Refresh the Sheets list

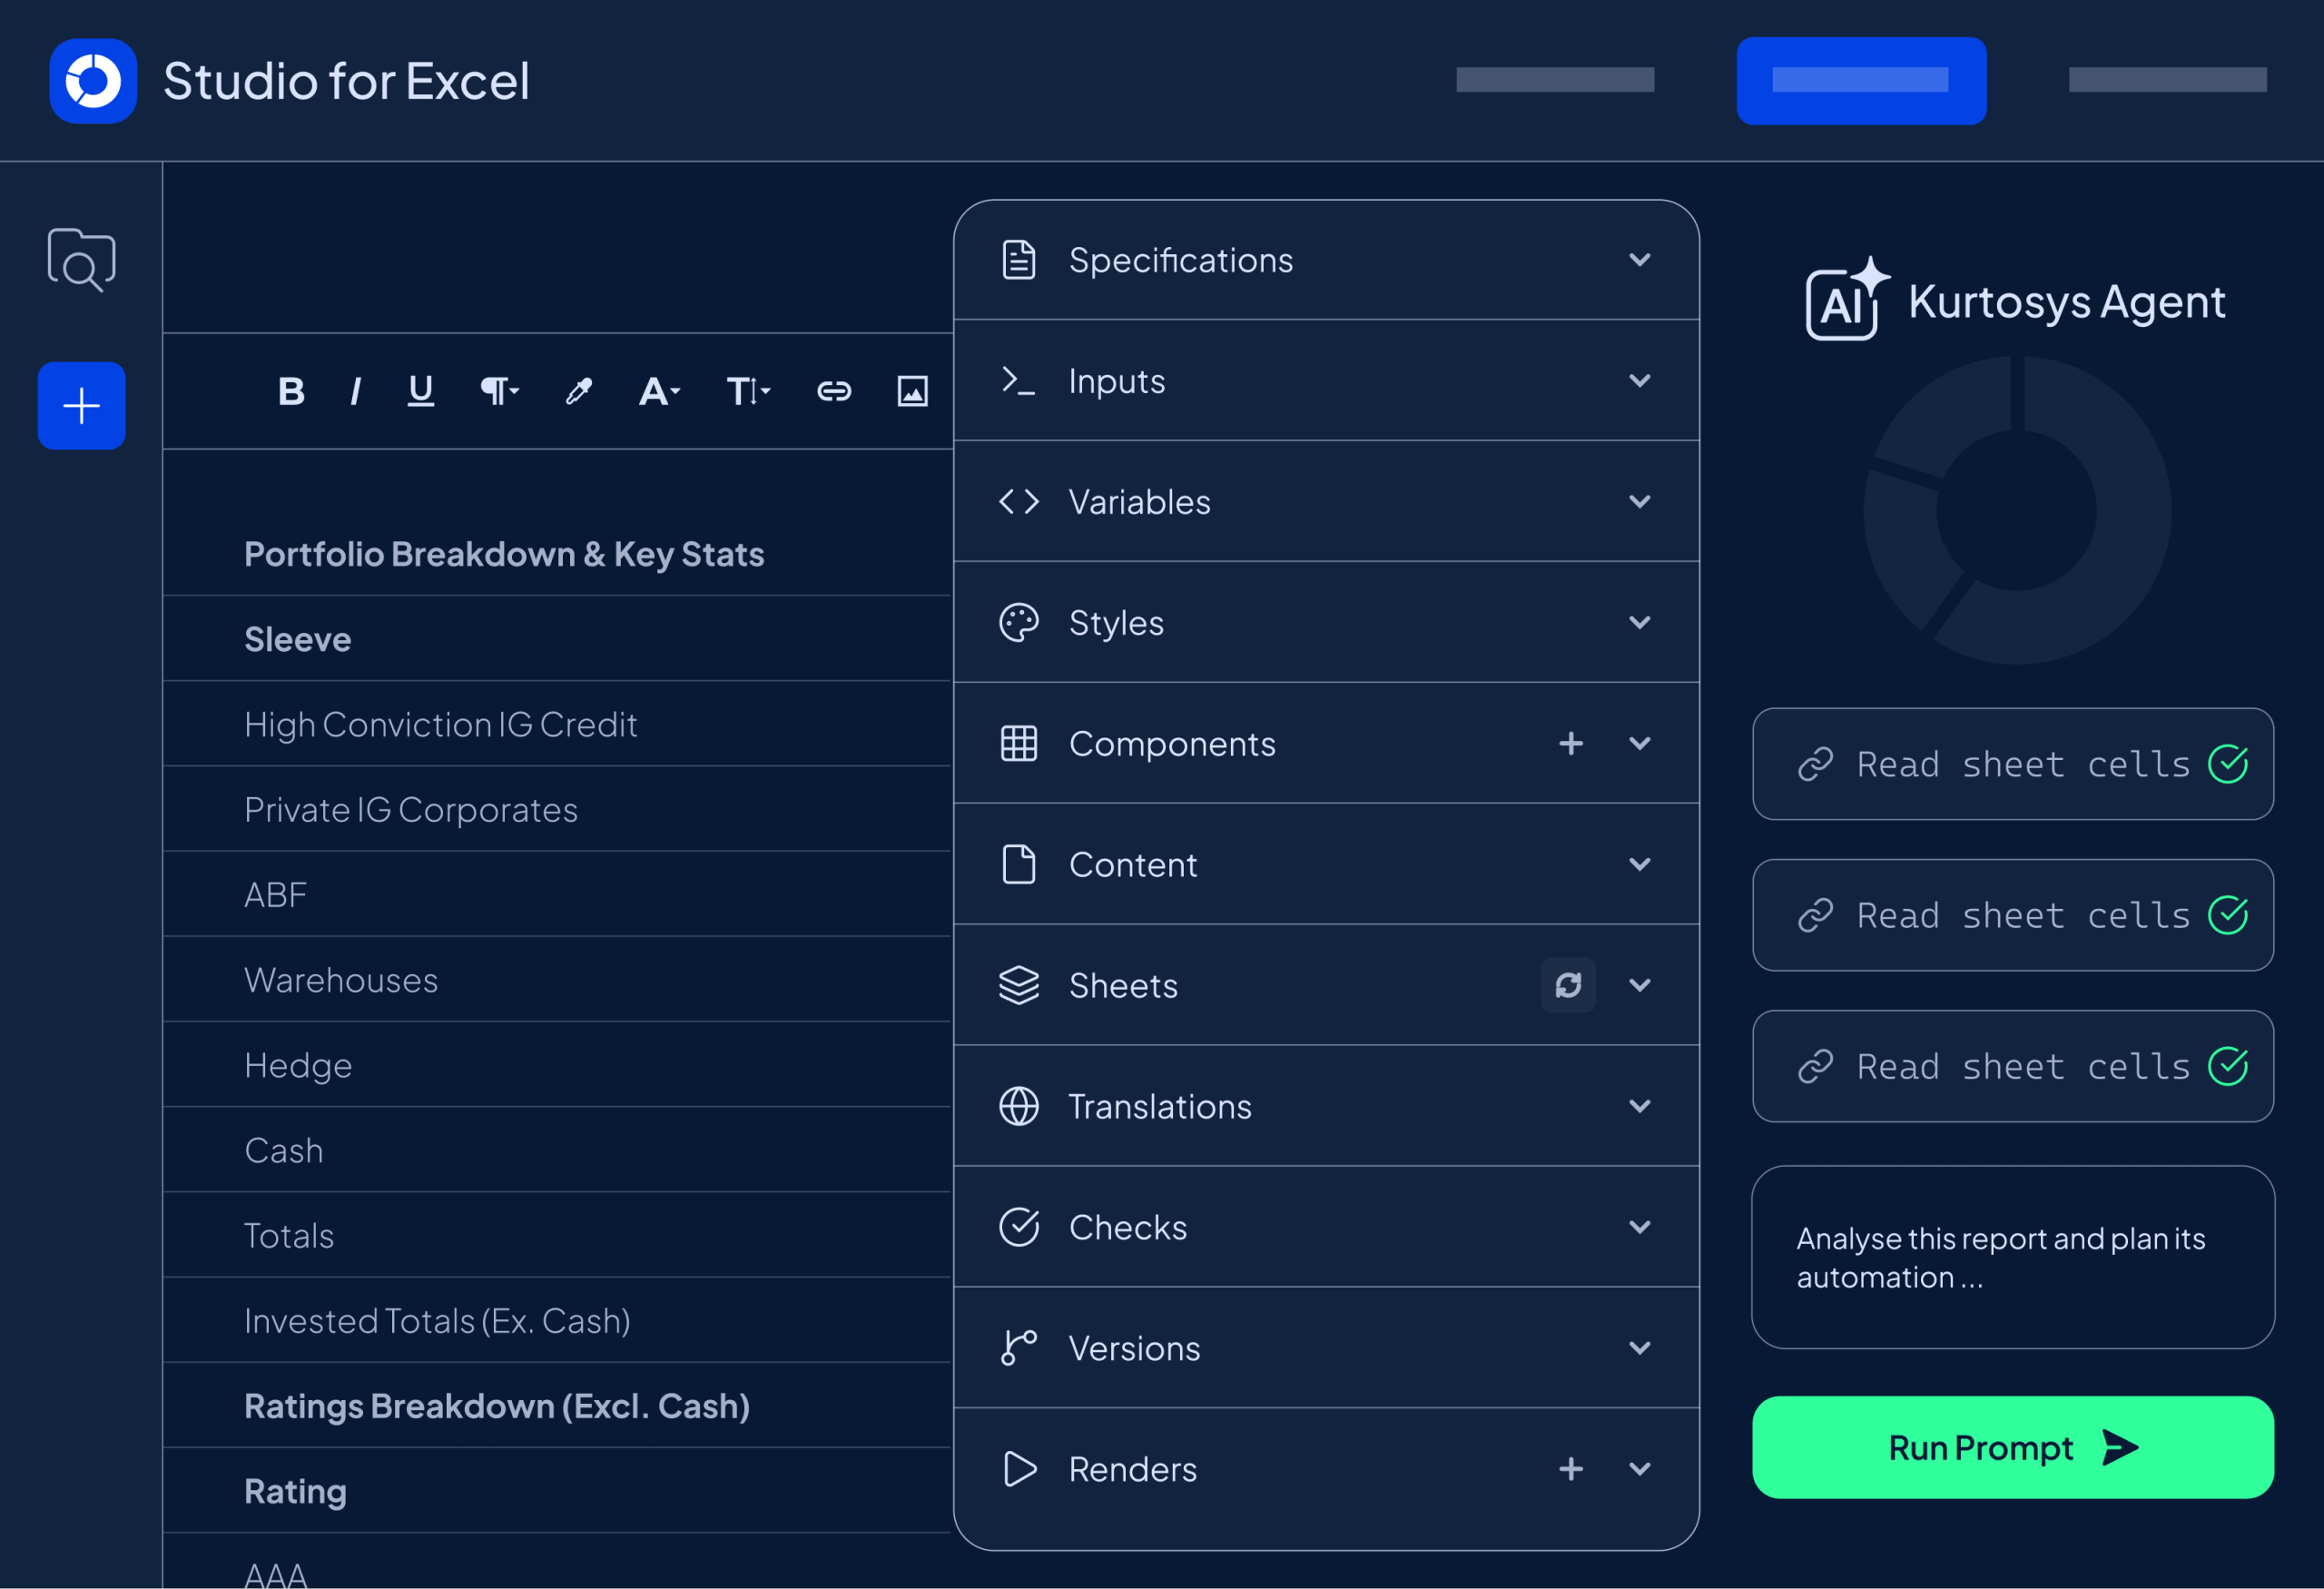pyautogui.click(x=1568, y=986)
